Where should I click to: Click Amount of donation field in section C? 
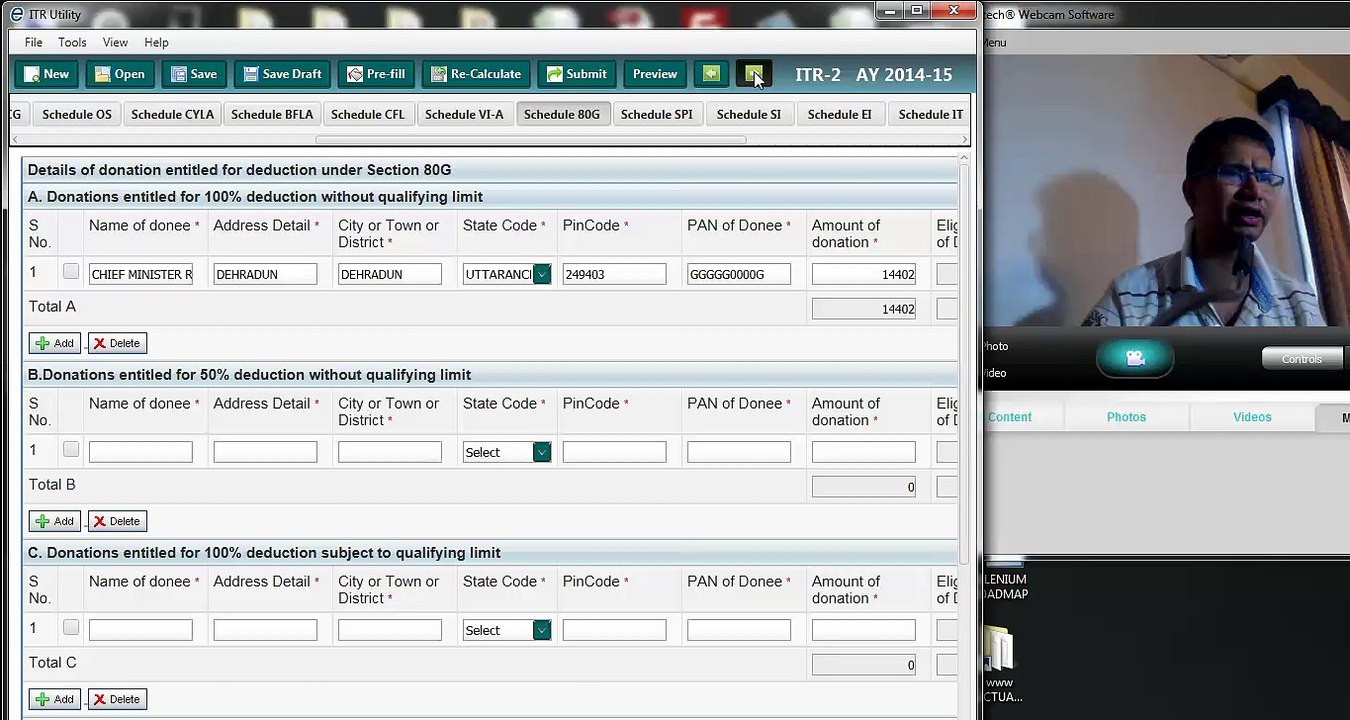(x=864, y=630)
